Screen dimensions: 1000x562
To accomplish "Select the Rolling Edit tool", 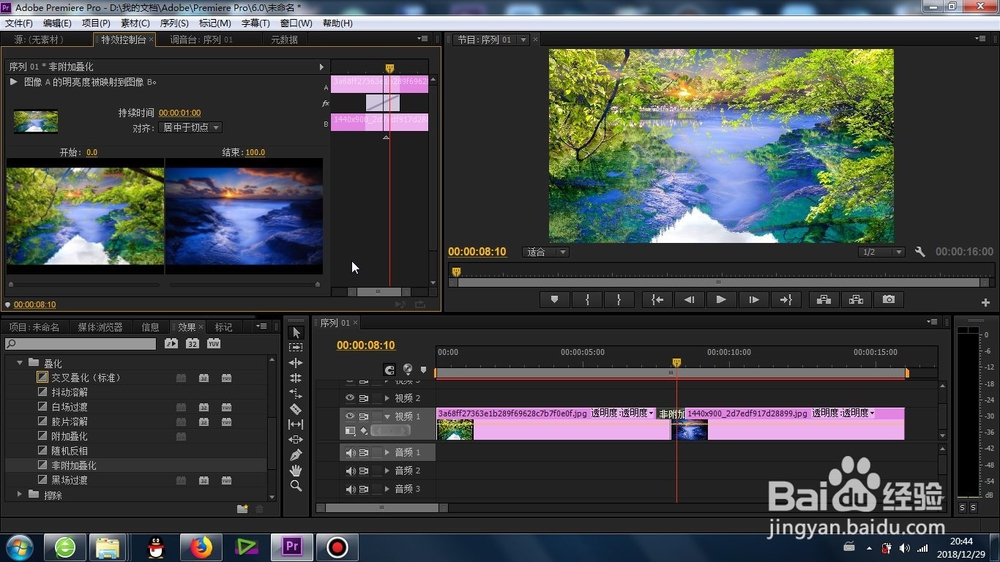I will (x=296, y=378).
